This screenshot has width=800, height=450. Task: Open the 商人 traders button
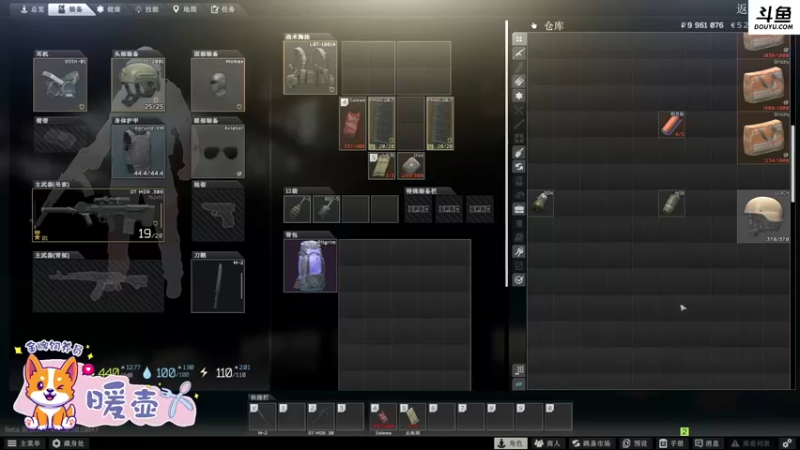click(547, 443)
